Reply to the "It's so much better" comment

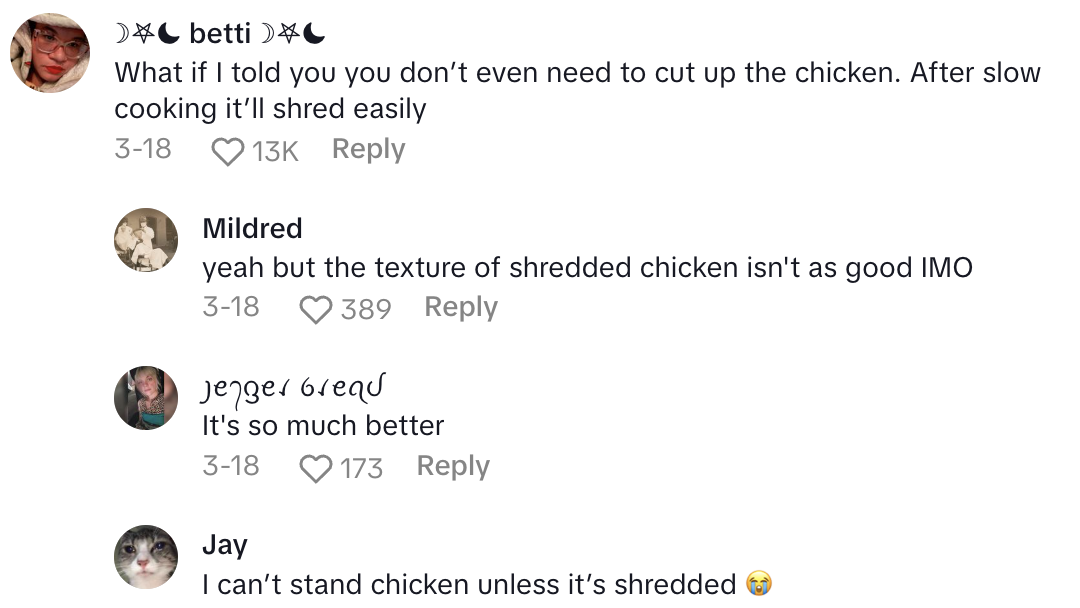(x=453, y=466)
